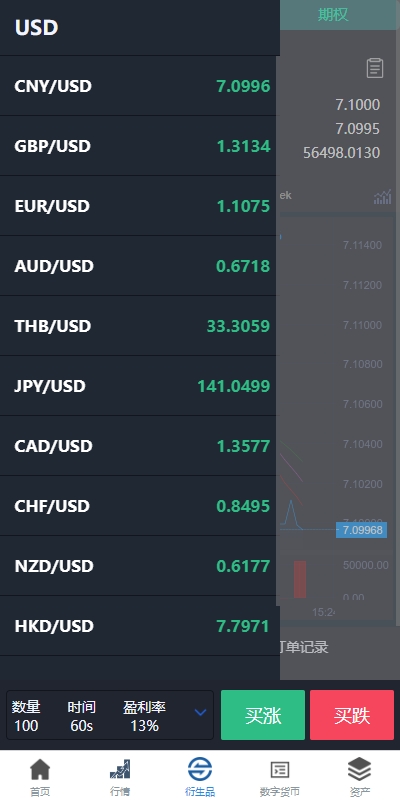Tap the 买跌 buy-down button
Viewport: 400px width, 800px height.
352,715
